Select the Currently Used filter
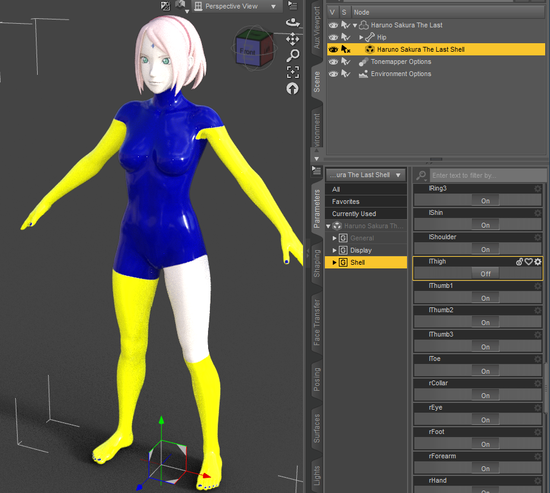Viewport: 550px width, 493px height. pyautogui.click(x=366, y=214)
